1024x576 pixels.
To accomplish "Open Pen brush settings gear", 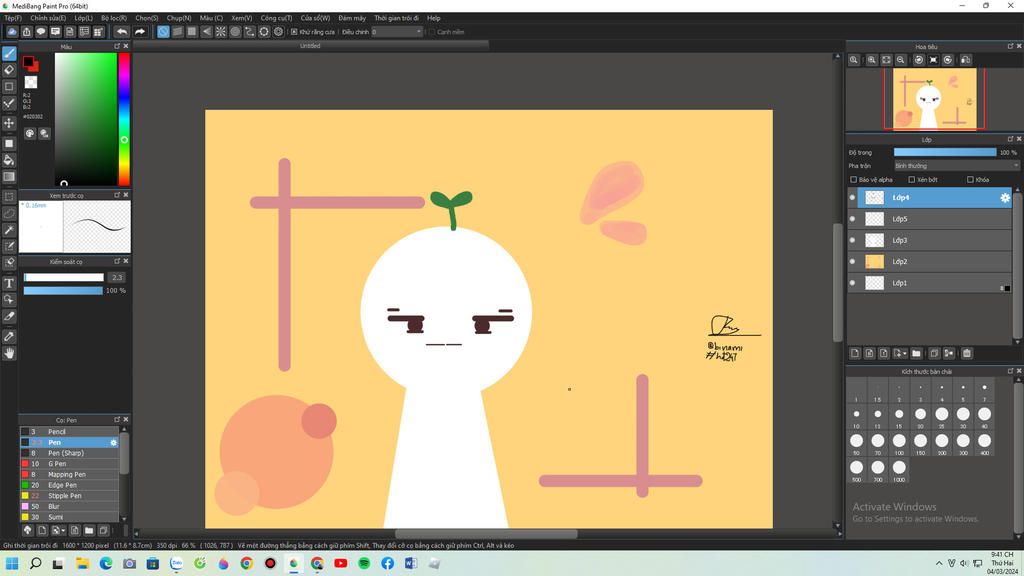I will tap(114, 443).
